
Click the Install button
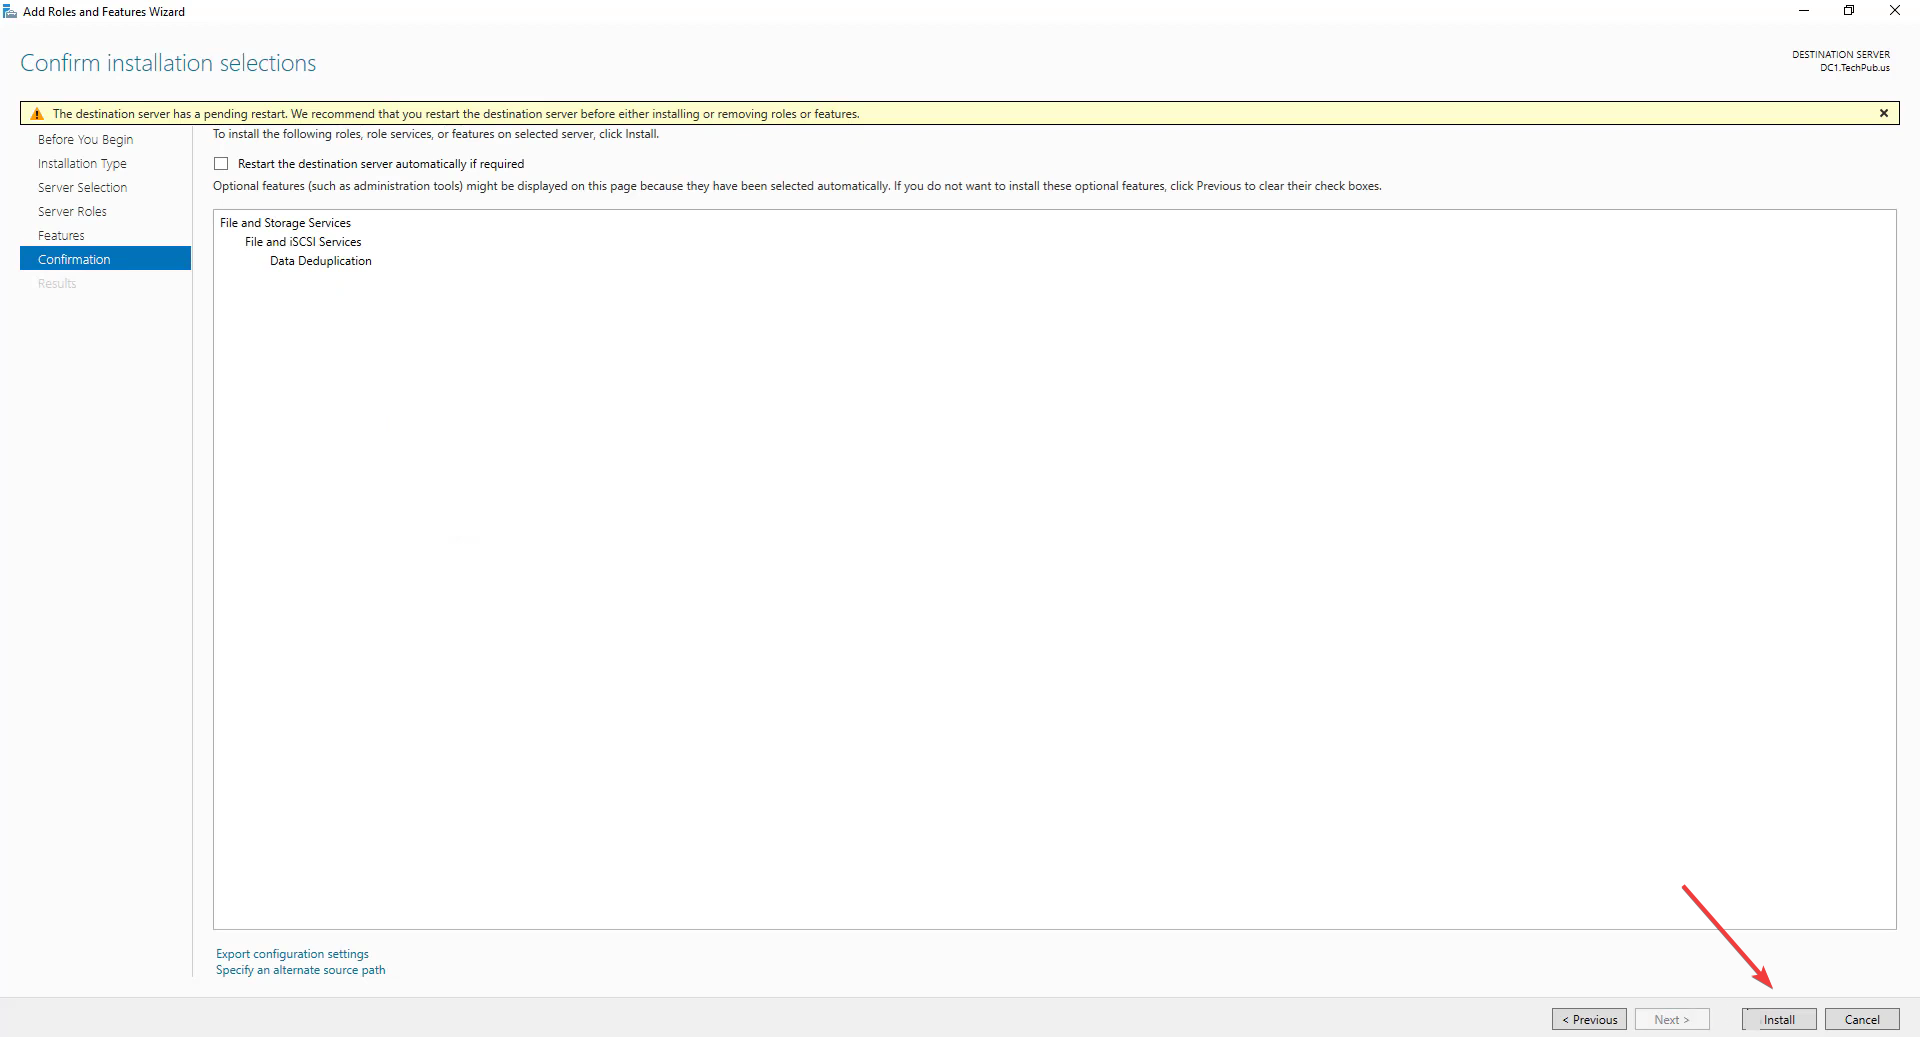pos(1779,1019)
